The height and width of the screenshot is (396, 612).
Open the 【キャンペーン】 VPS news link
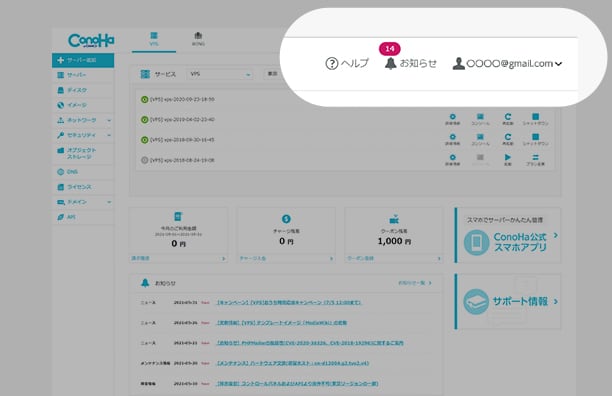point(289,302)
